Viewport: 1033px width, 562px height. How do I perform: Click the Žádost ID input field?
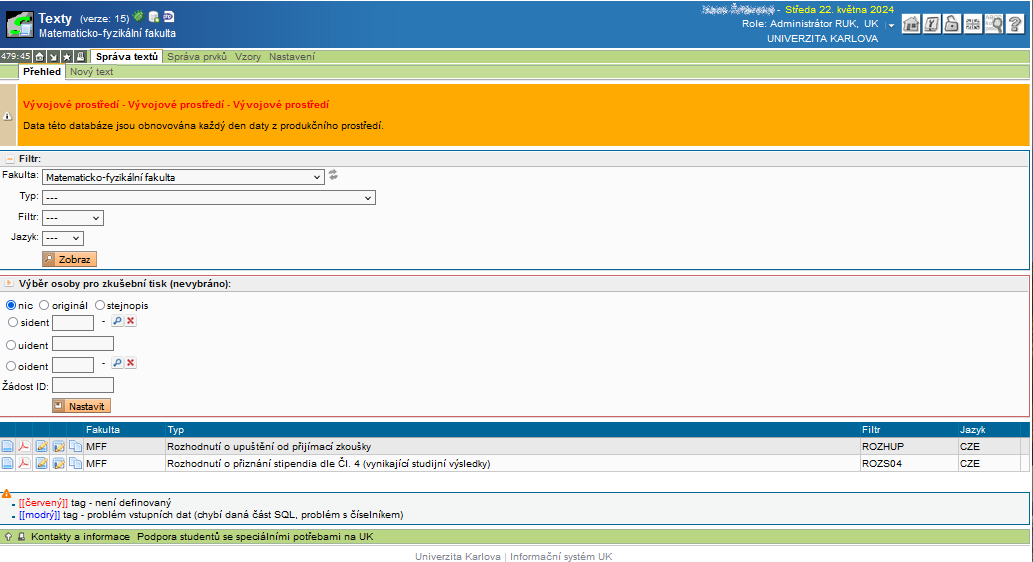coord(83,385)
